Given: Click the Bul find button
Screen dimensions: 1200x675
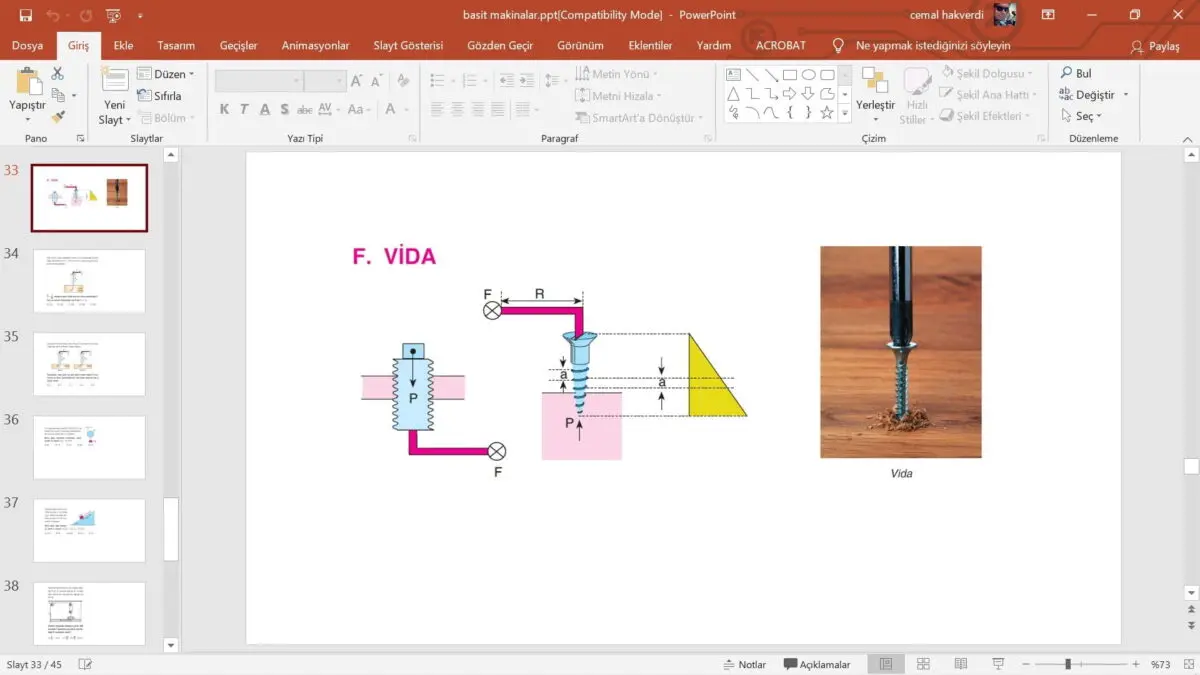Looking at the screenshot, I should (1076, 73).
